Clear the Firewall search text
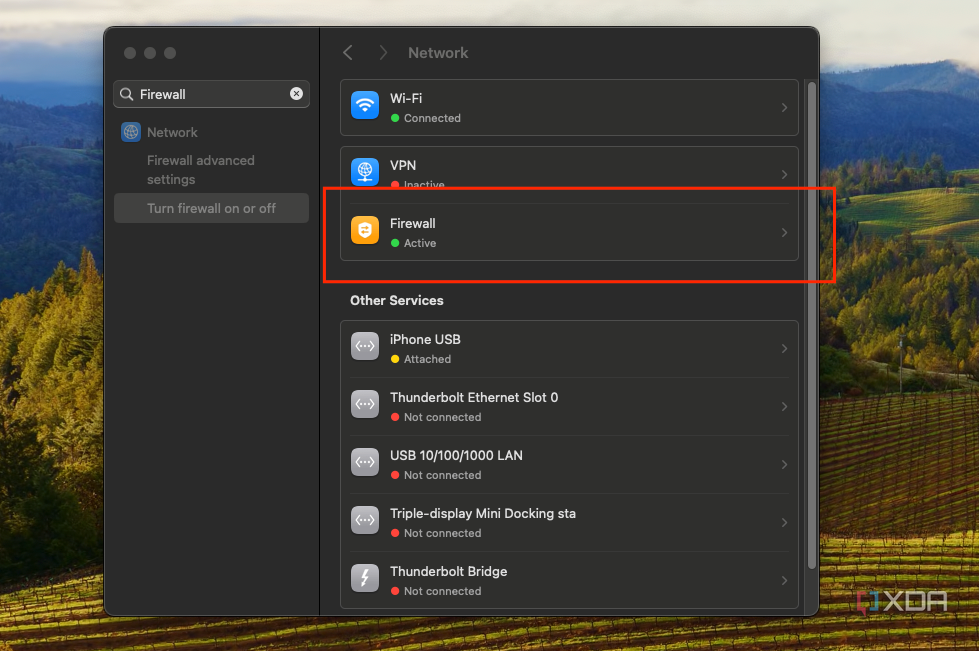 pos(297,94)
